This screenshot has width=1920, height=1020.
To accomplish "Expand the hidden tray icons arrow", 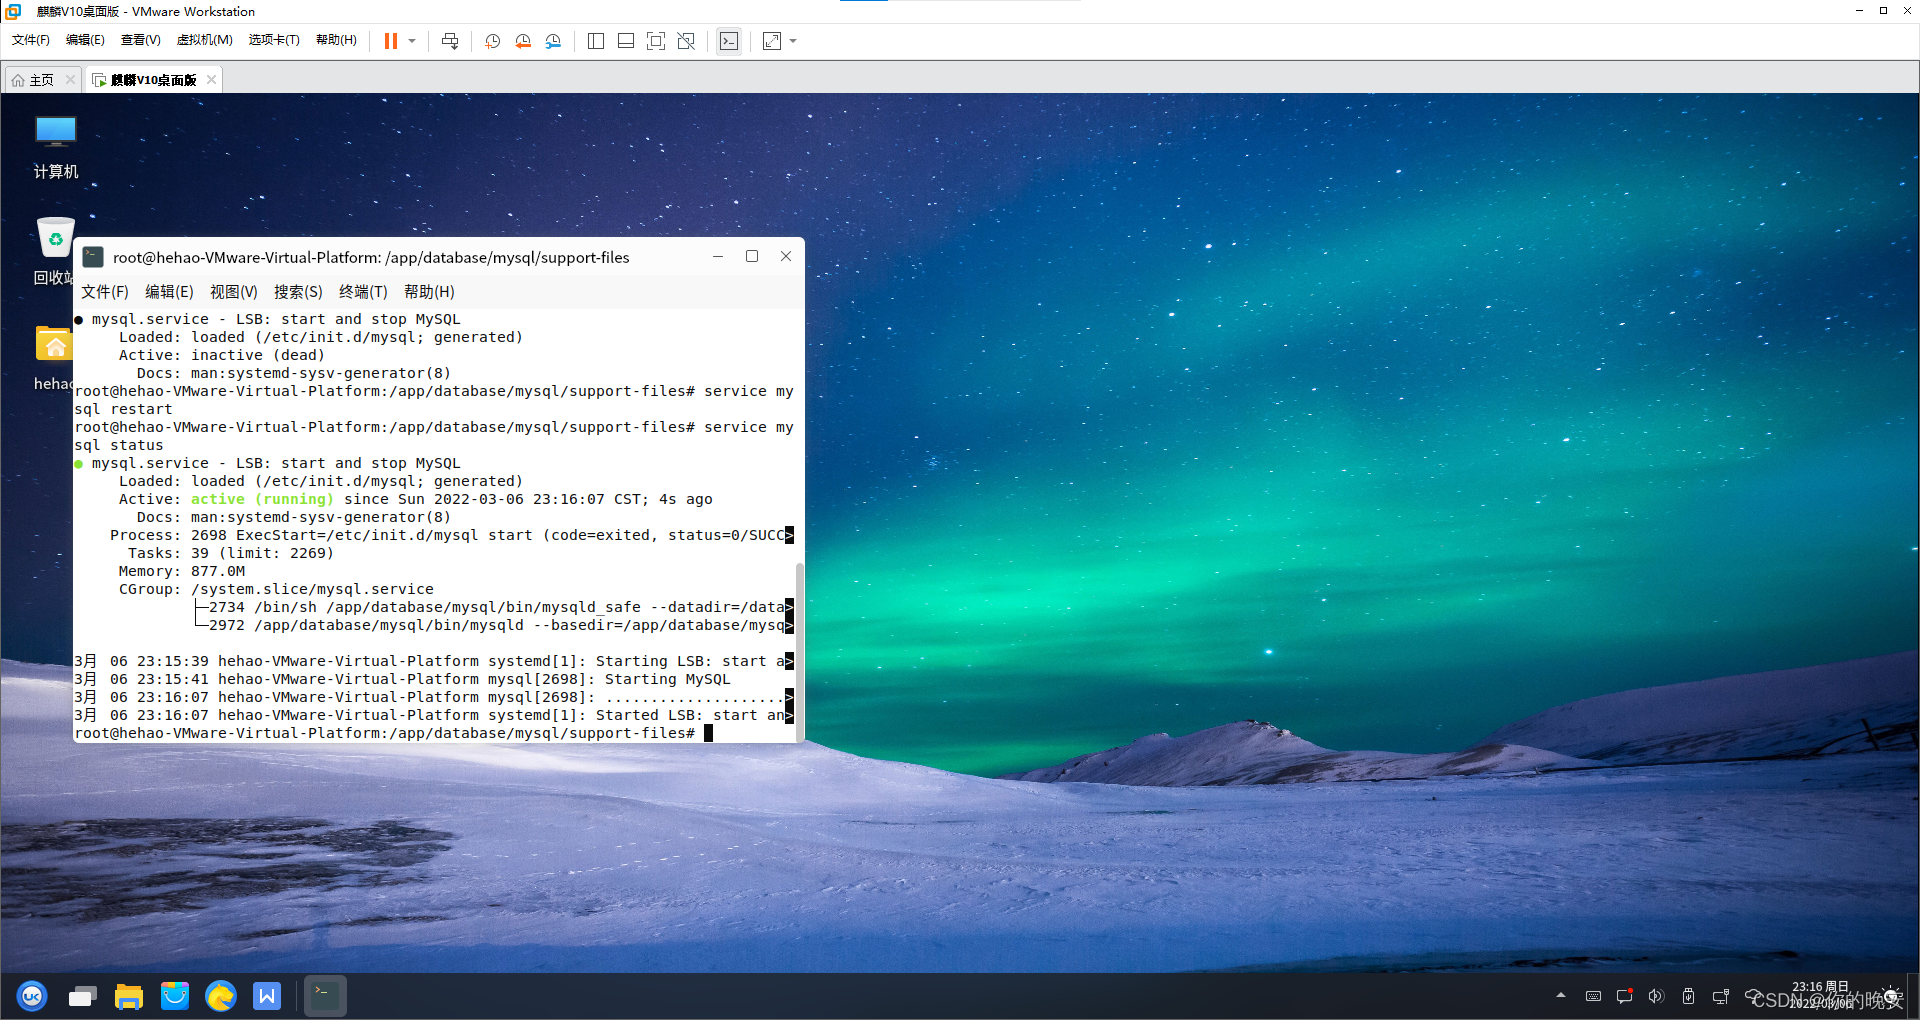I will [x=1561, y=996].
